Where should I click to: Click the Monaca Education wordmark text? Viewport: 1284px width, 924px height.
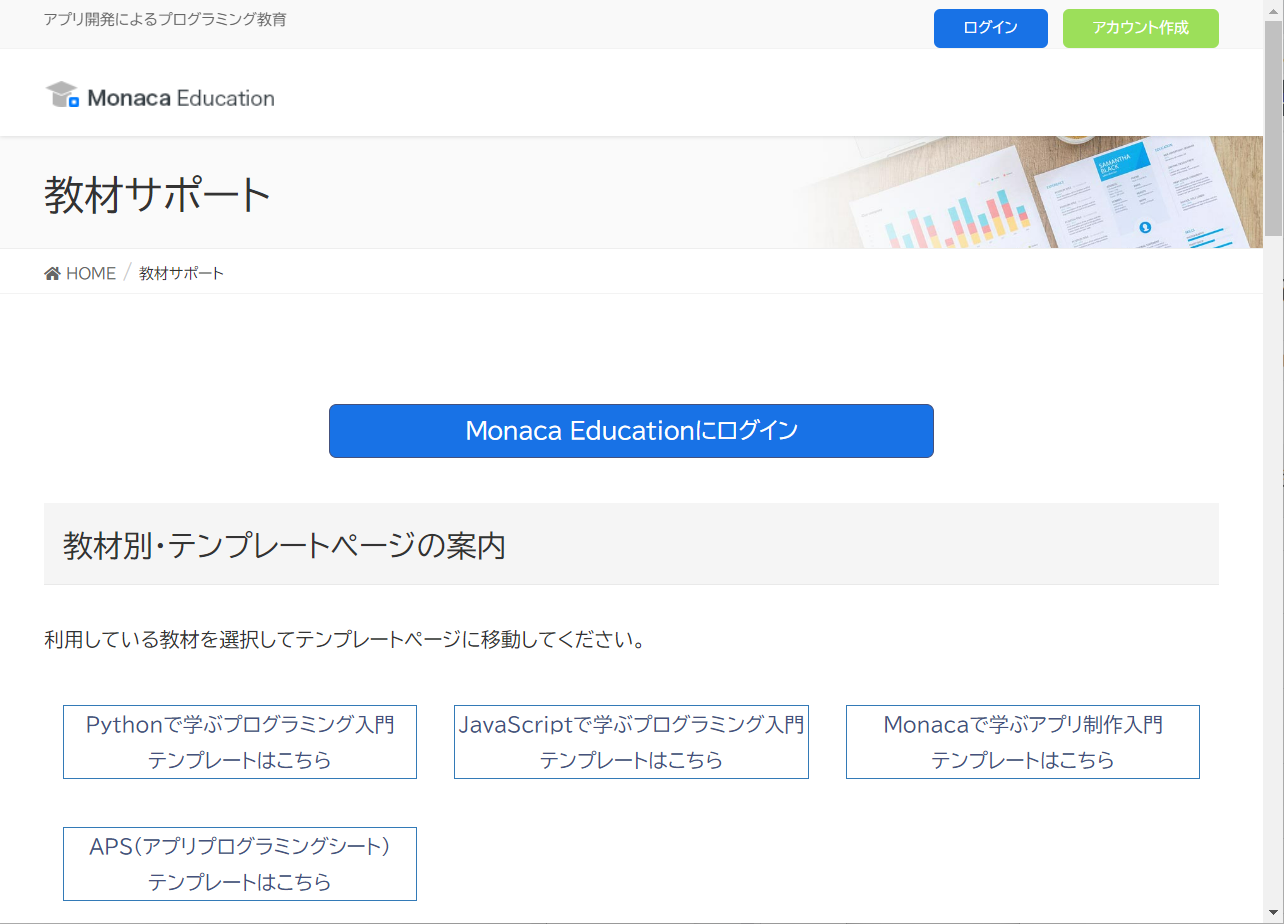(x=181, y=98)
